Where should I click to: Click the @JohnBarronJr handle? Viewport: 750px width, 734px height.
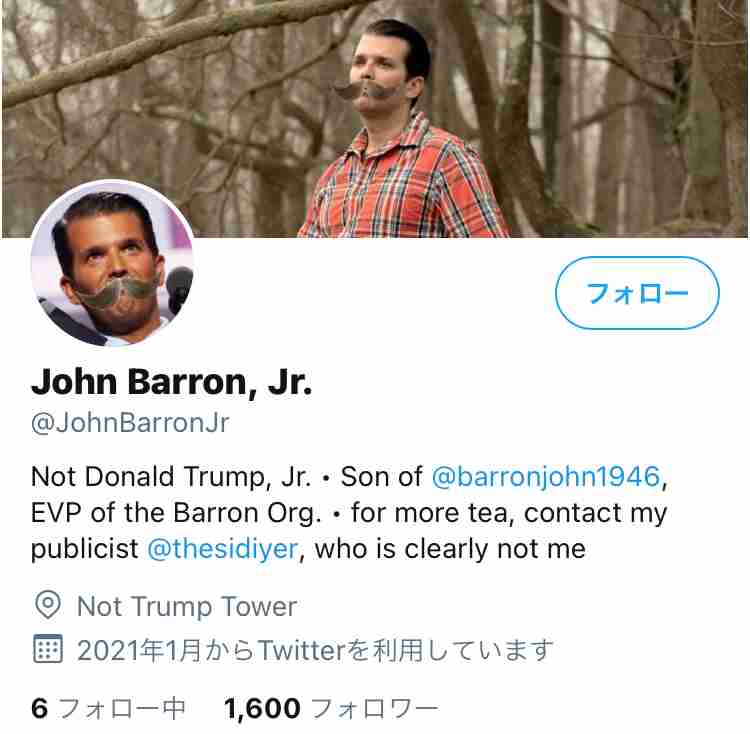(x=130, y=423)
